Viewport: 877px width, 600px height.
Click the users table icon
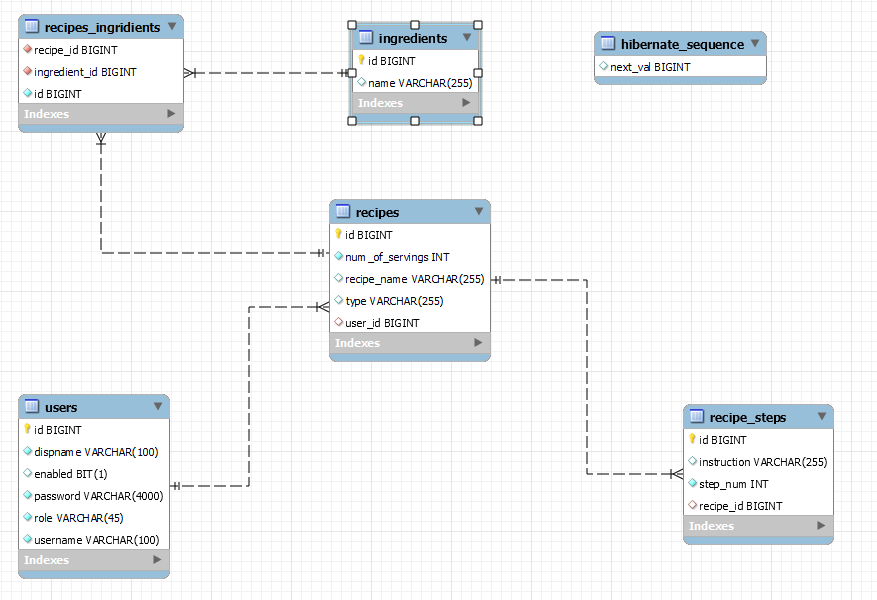click(x=32, y=406)
